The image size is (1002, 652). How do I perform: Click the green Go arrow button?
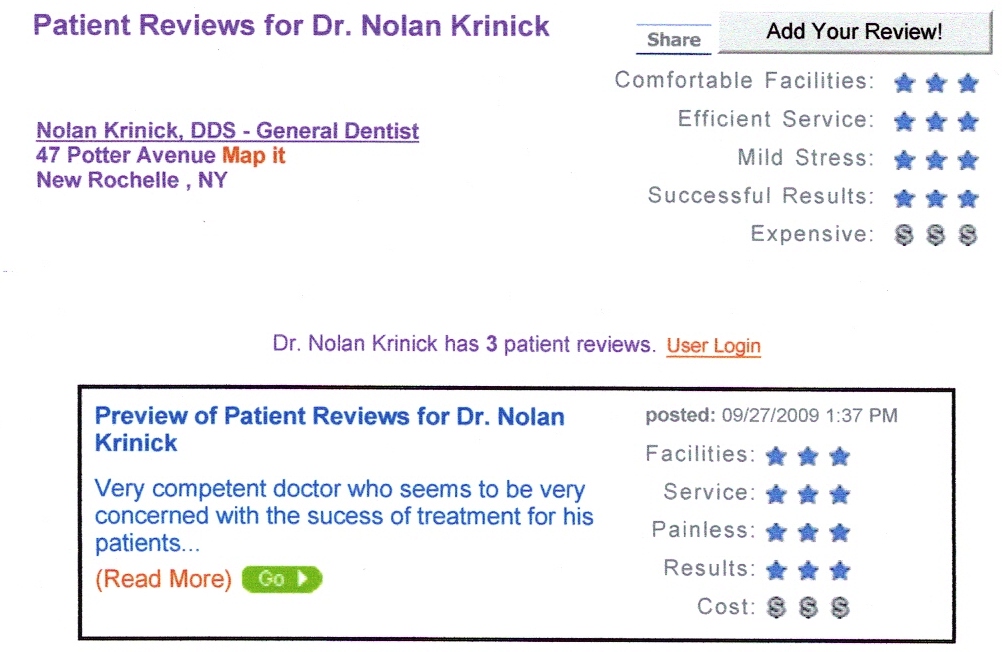282,579
